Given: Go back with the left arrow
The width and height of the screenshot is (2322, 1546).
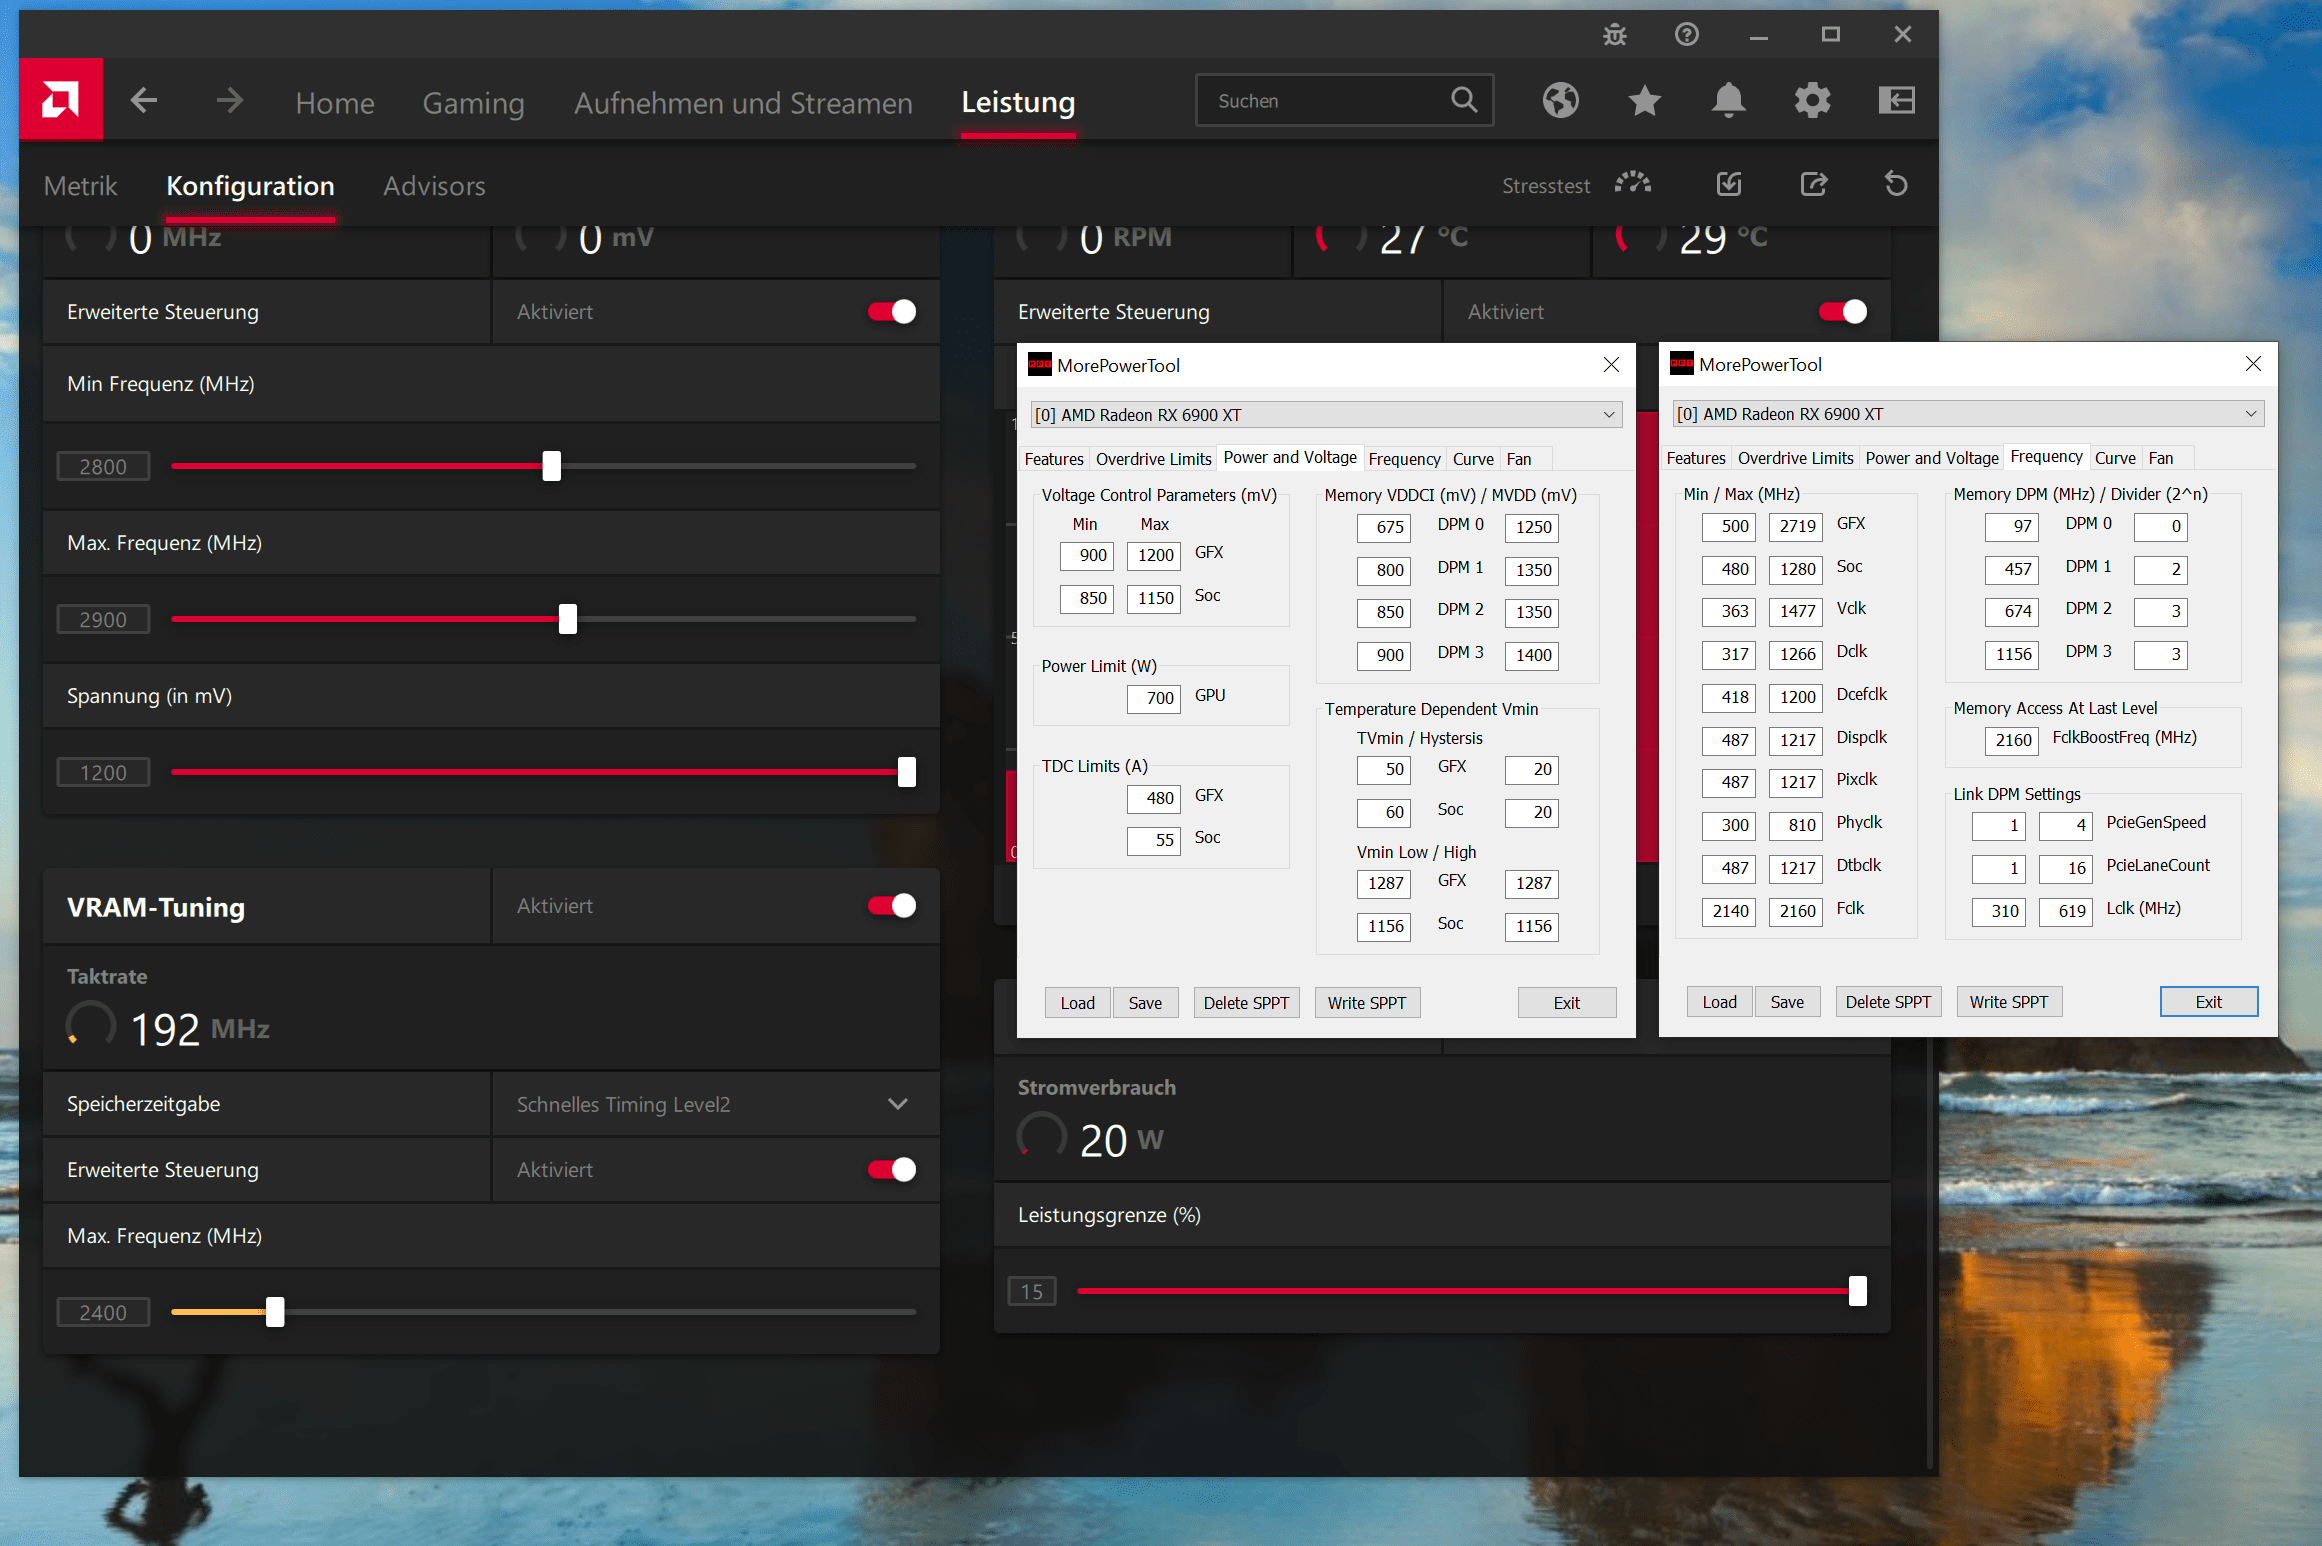Looking at the screenshot, I should 145,100.
